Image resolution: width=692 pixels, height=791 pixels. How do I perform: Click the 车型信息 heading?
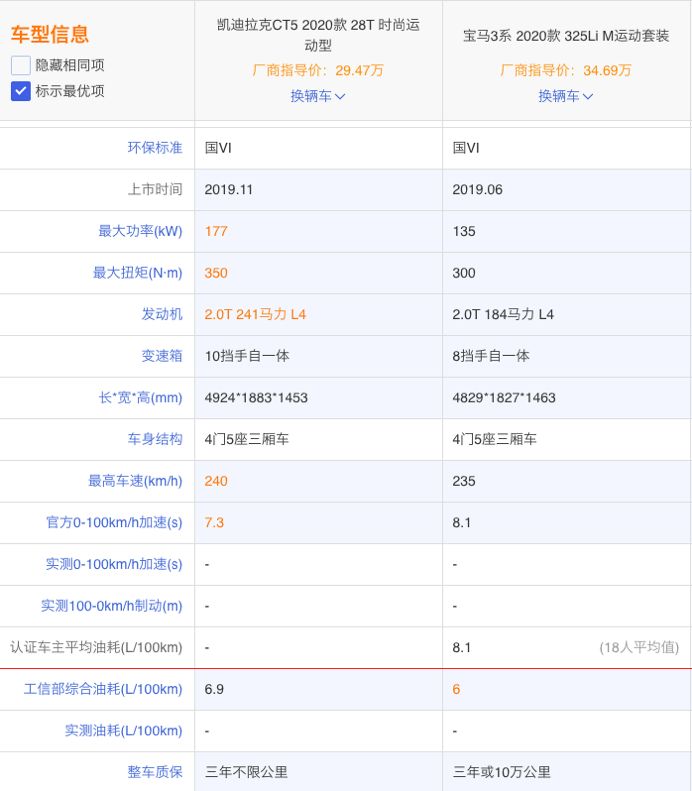pos(50,34)
